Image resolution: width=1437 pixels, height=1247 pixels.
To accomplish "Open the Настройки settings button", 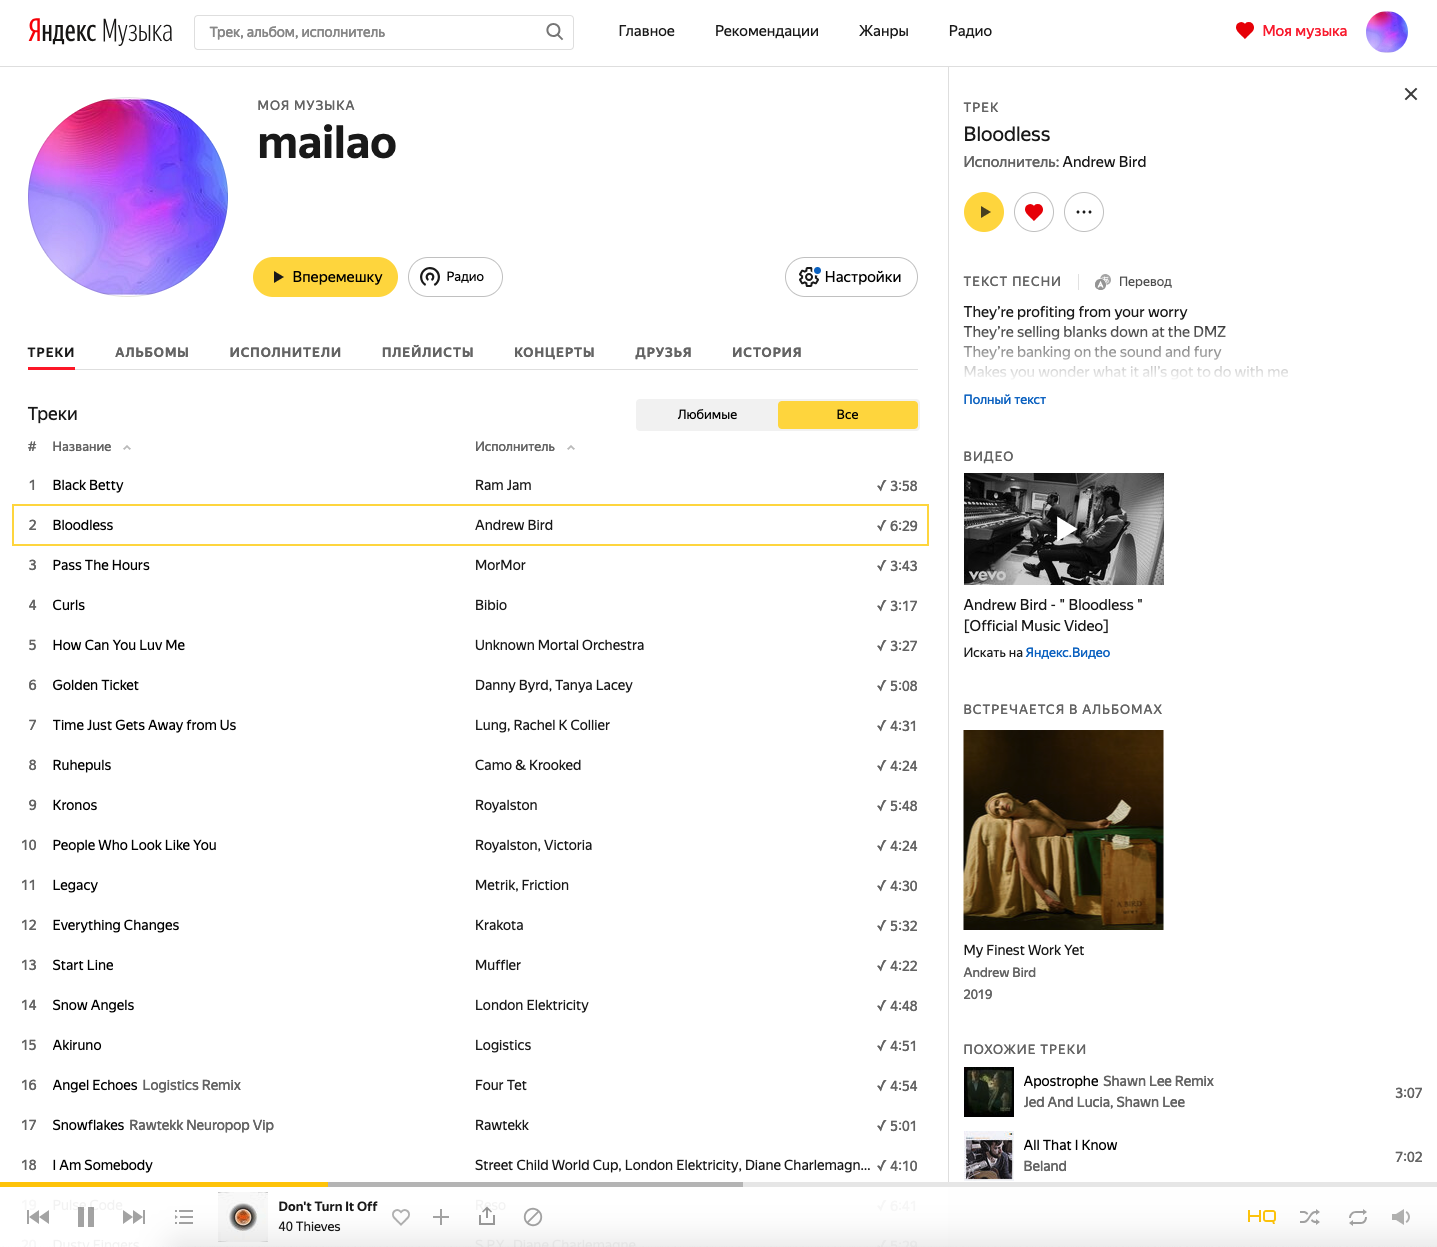I will click(851, 277).
